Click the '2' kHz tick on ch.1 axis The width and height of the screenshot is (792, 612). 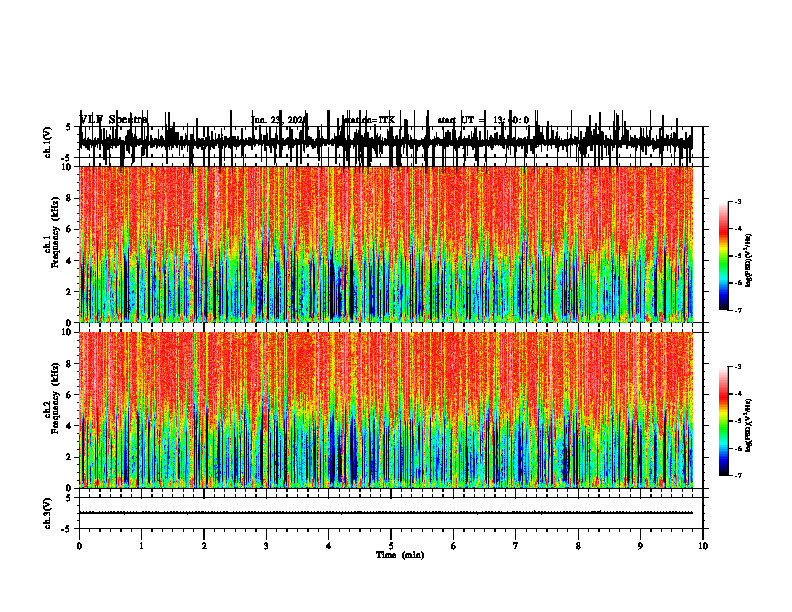coord(70,292)
